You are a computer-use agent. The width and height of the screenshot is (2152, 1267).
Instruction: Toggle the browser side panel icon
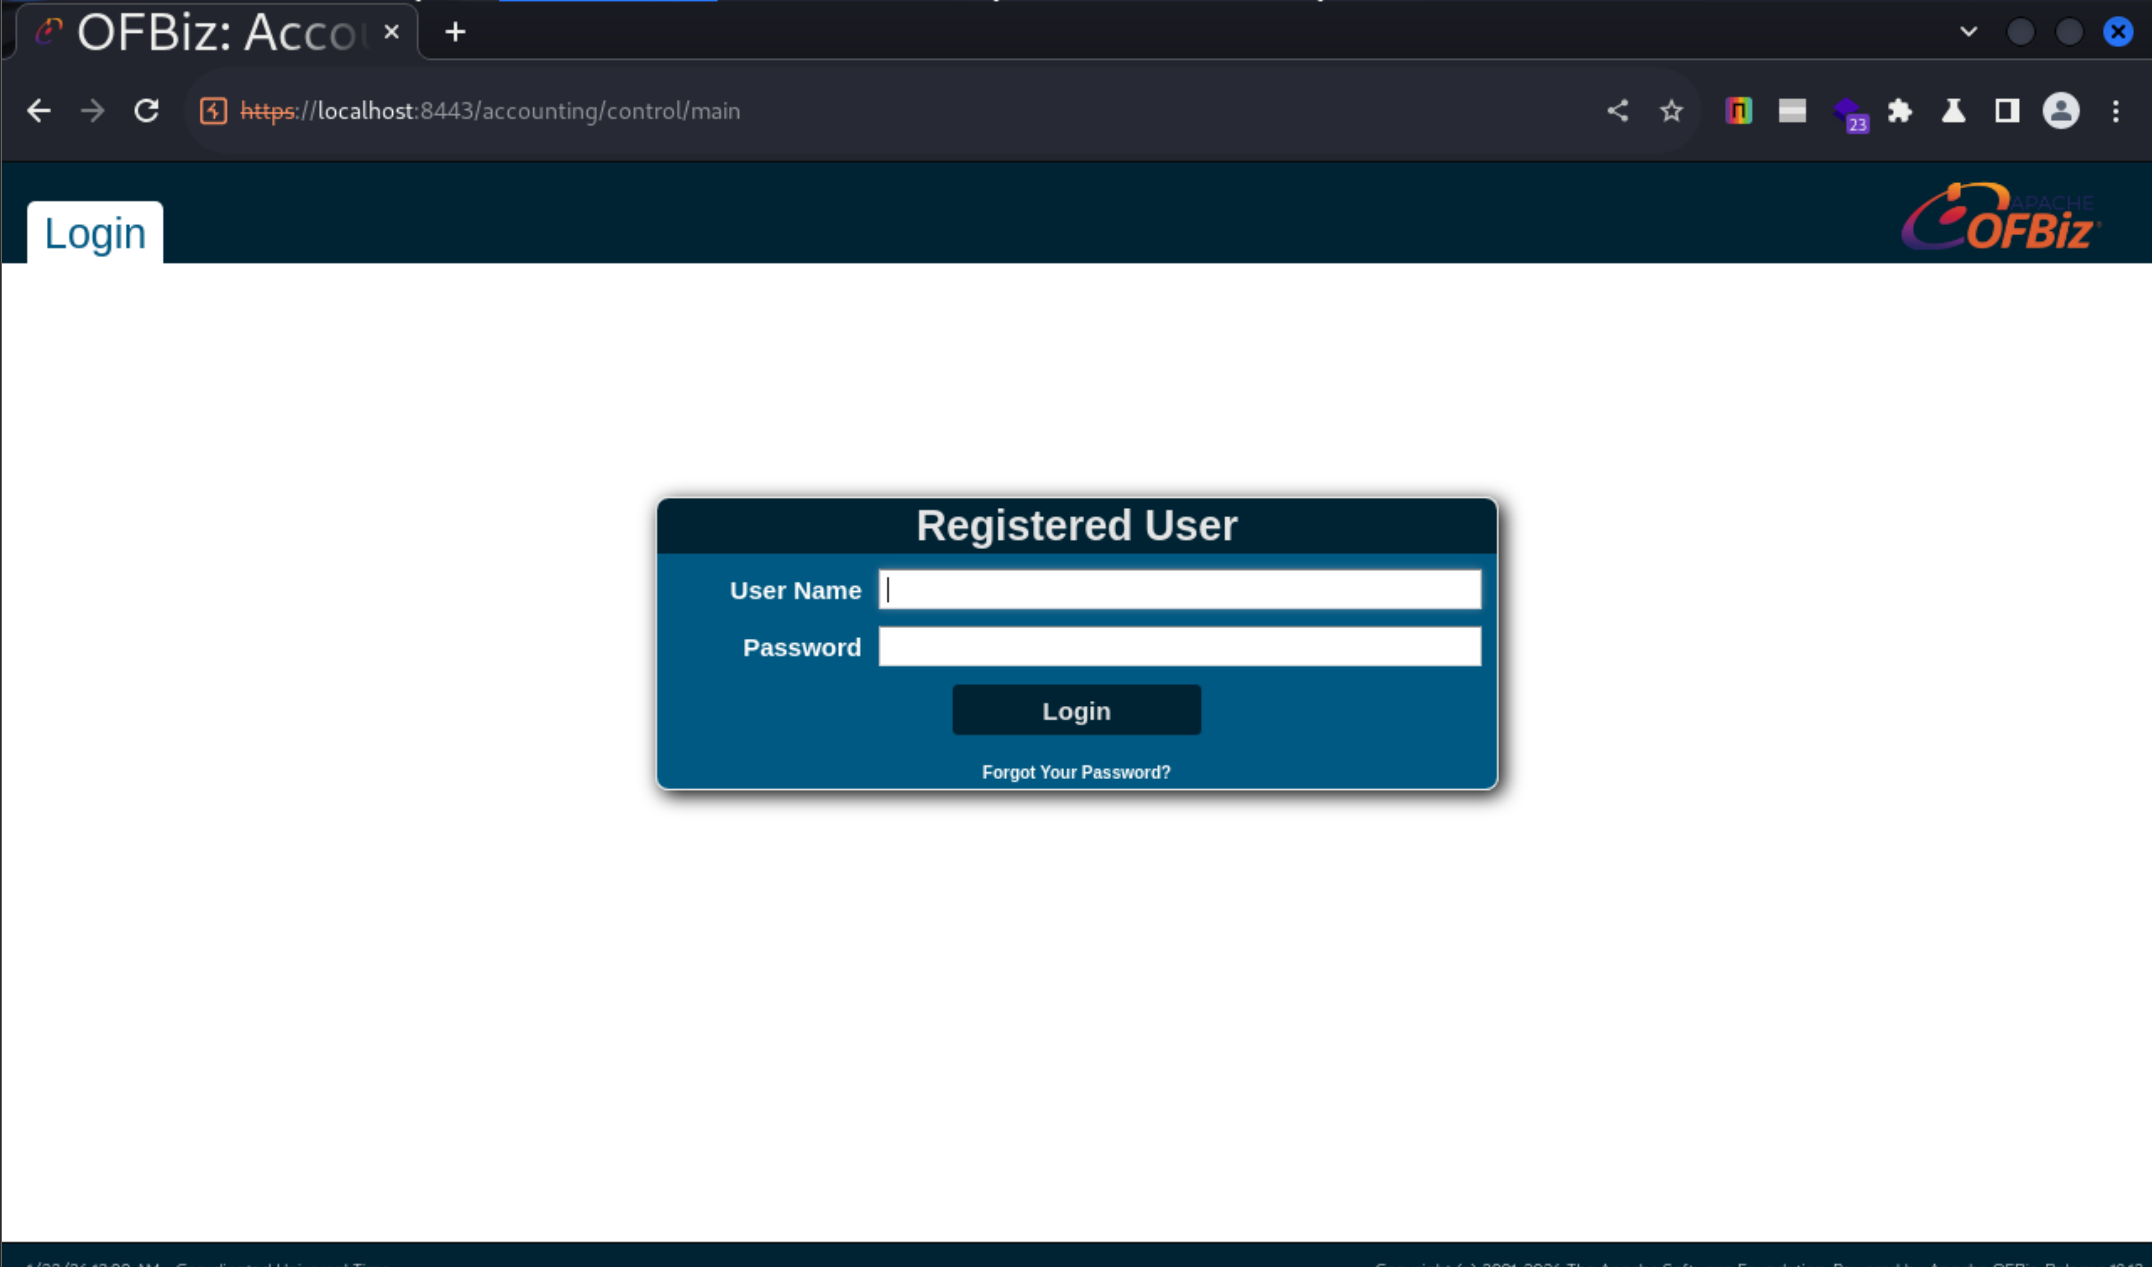pyautogui.click(x=2006, y=111)
